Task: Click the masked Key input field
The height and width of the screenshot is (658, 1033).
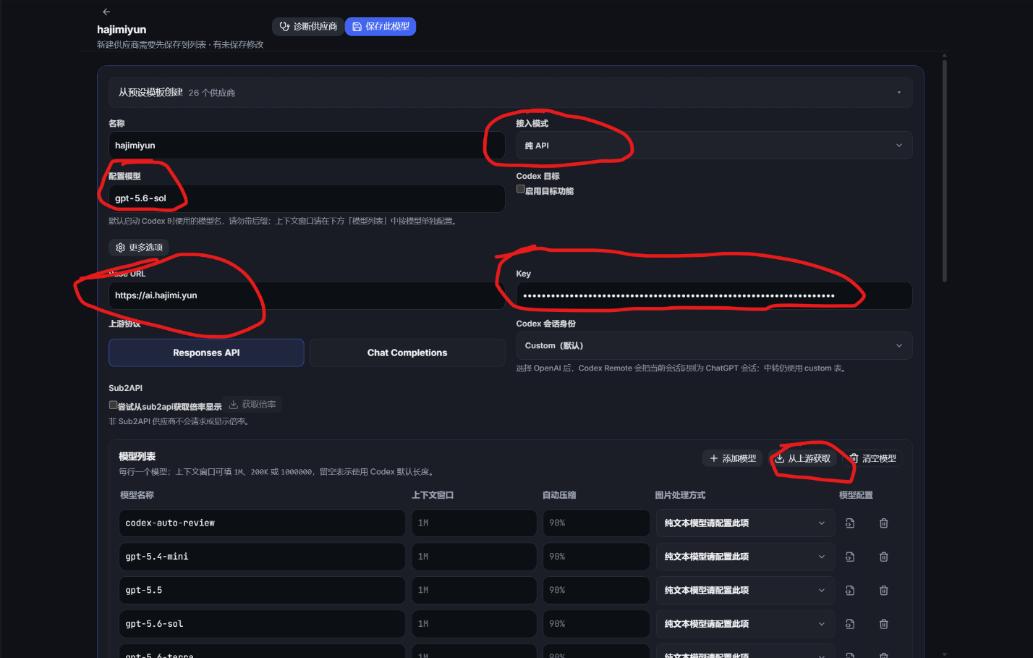Action: pyautogui.click(x=714, y=296)
